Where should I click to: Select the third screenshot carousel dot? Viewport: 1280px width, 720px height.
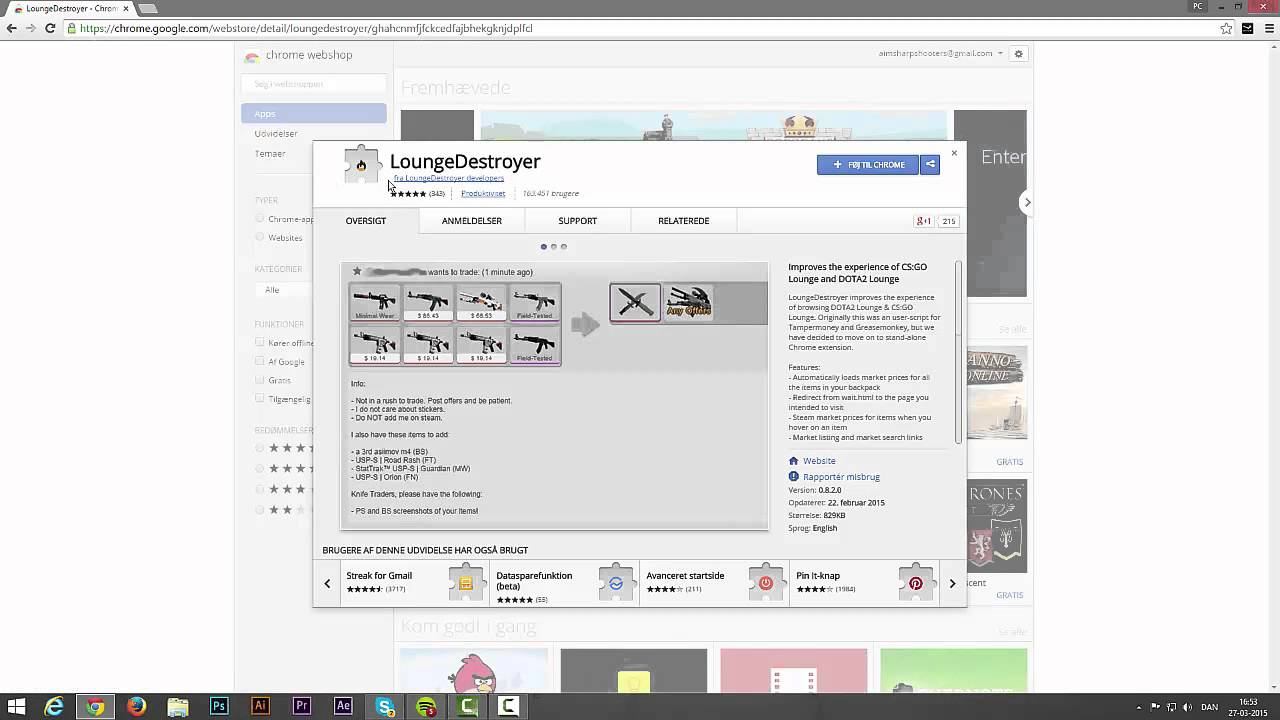coord(563,247)
